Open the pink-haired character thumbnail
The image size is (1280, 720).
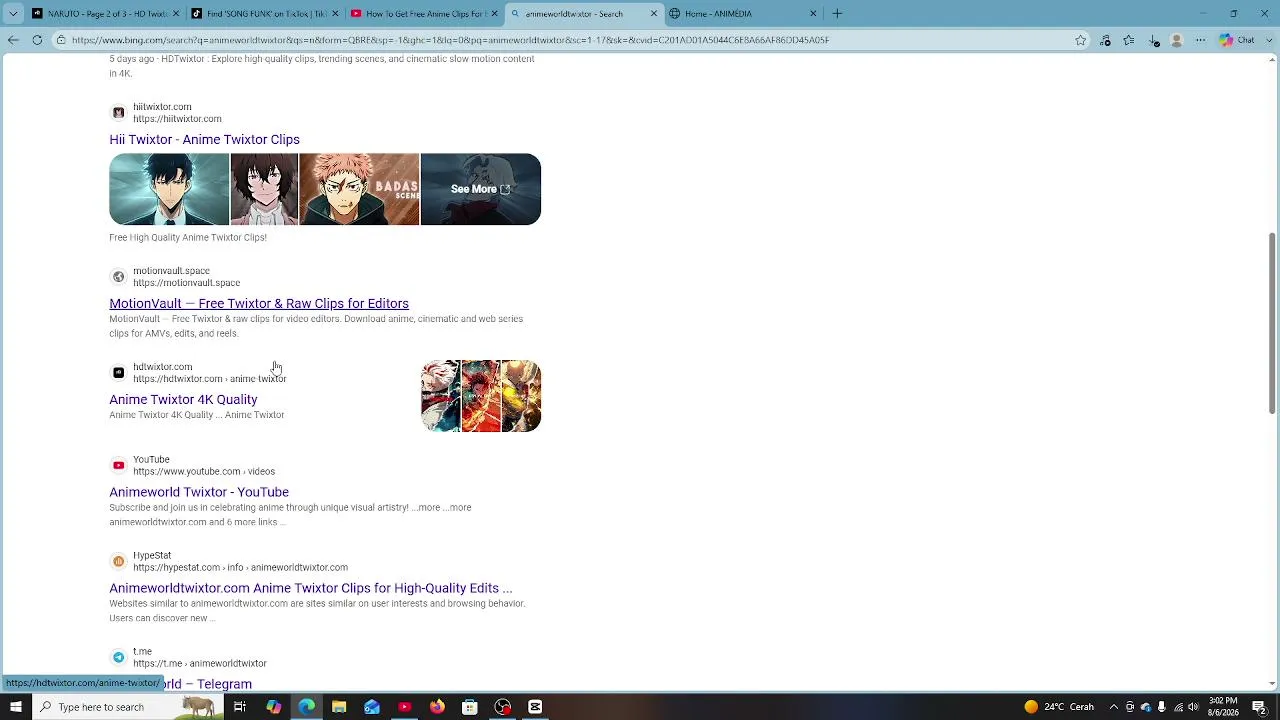pos(359,189)
